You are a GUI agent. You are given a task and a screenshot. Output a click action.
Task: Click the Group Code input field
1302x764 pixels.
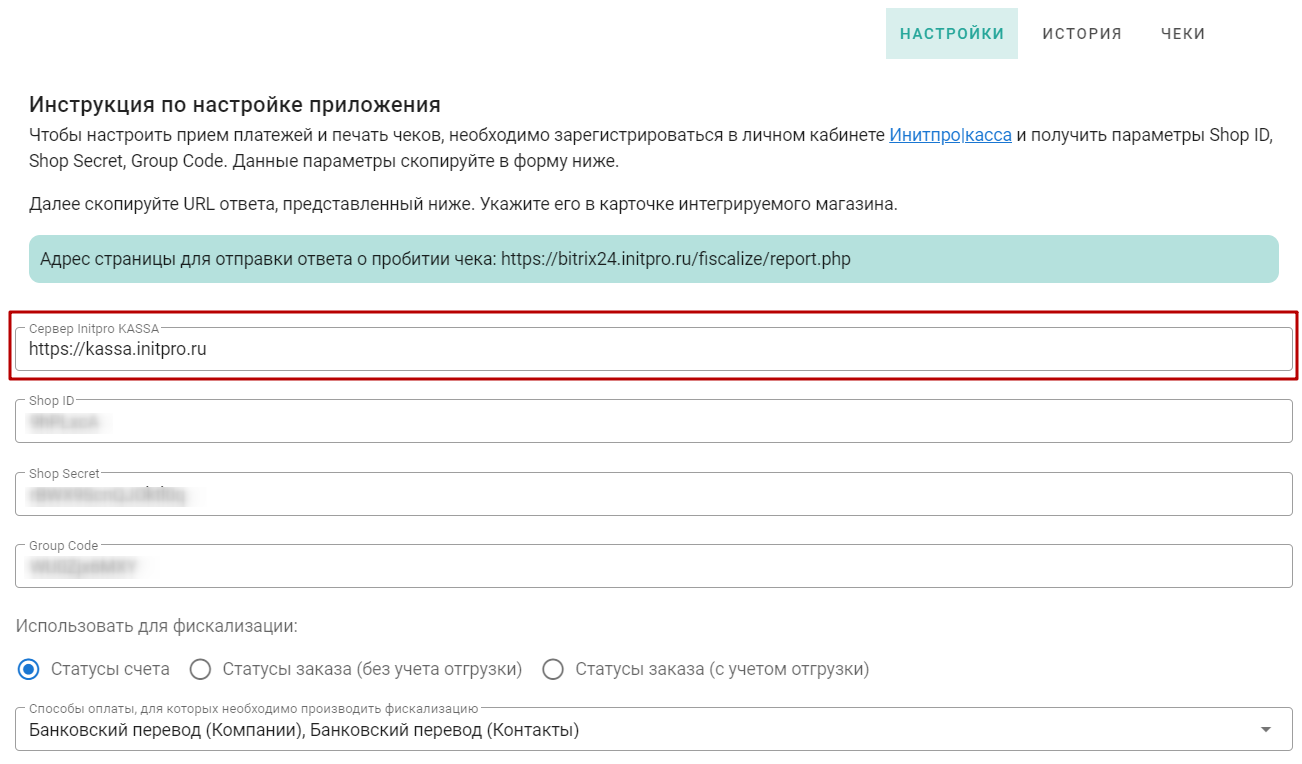coord(654,566)
